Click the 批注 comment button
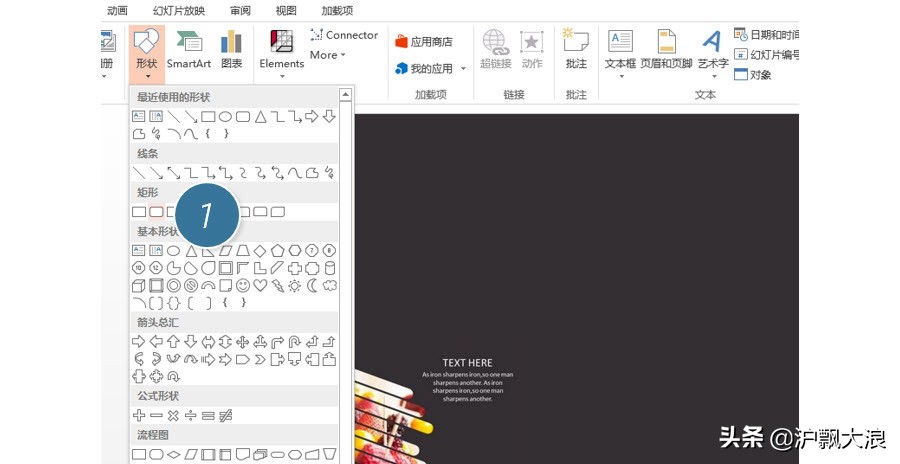900x464 pixels. point(576,49)
